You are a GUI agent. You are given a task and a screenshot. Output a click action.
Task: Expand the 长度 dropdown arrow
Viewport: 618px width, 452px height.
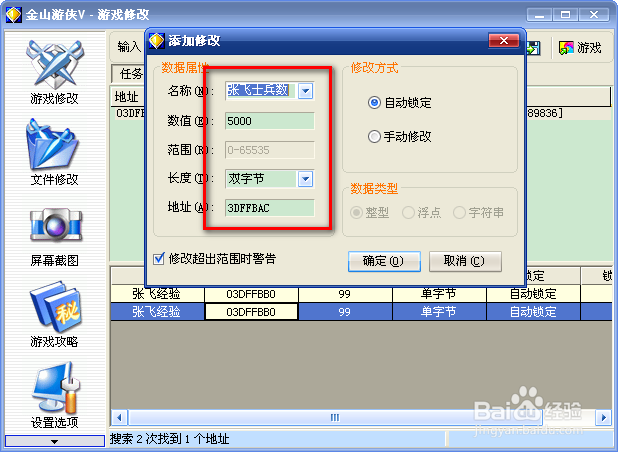pyautogui.click(x=305, y=179)
